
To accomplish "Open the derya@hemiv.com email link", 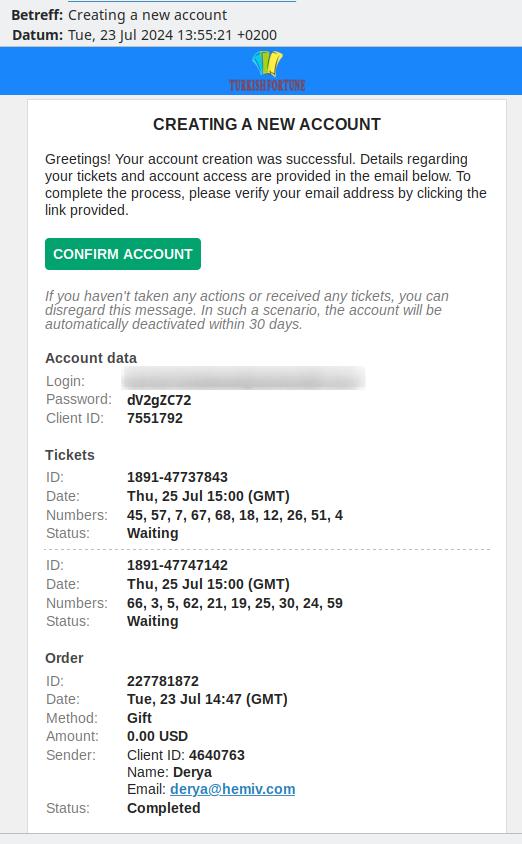I will pos(232,789).
